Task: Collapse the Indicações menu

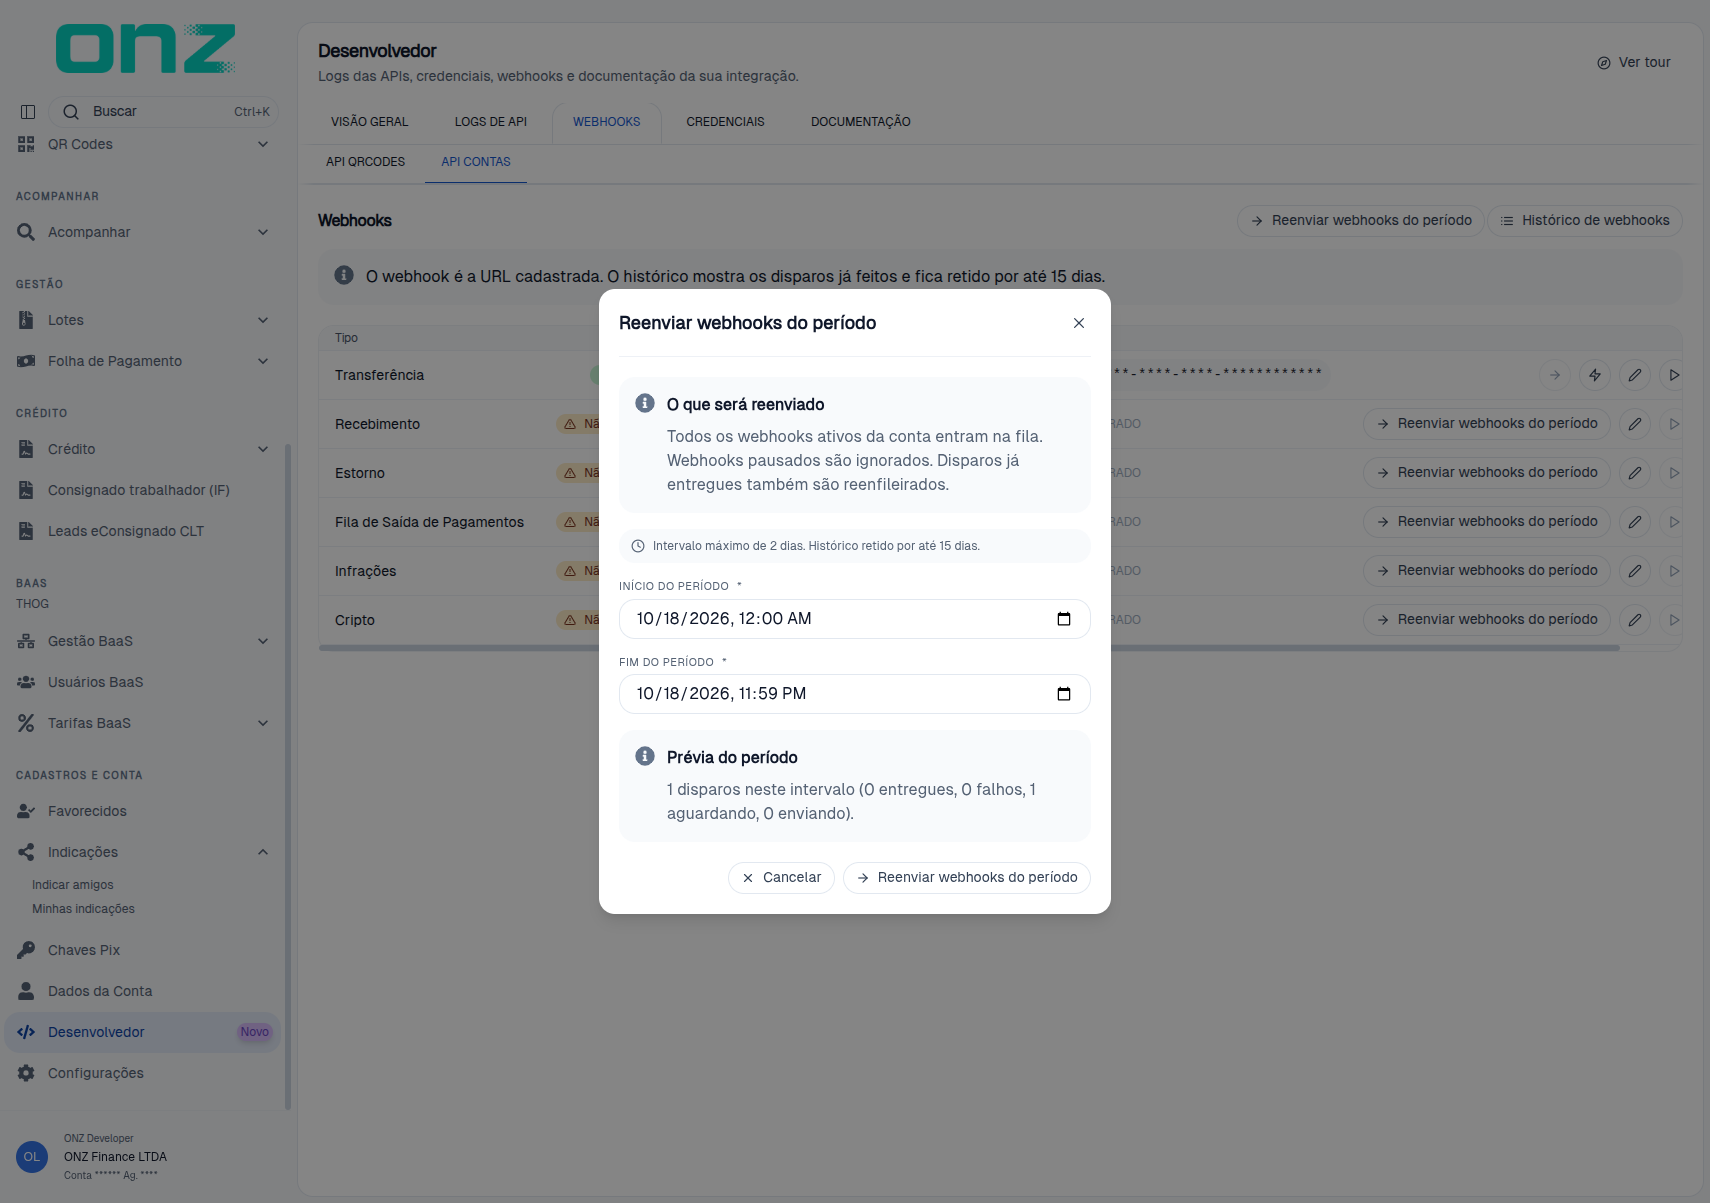Action: 143,852
